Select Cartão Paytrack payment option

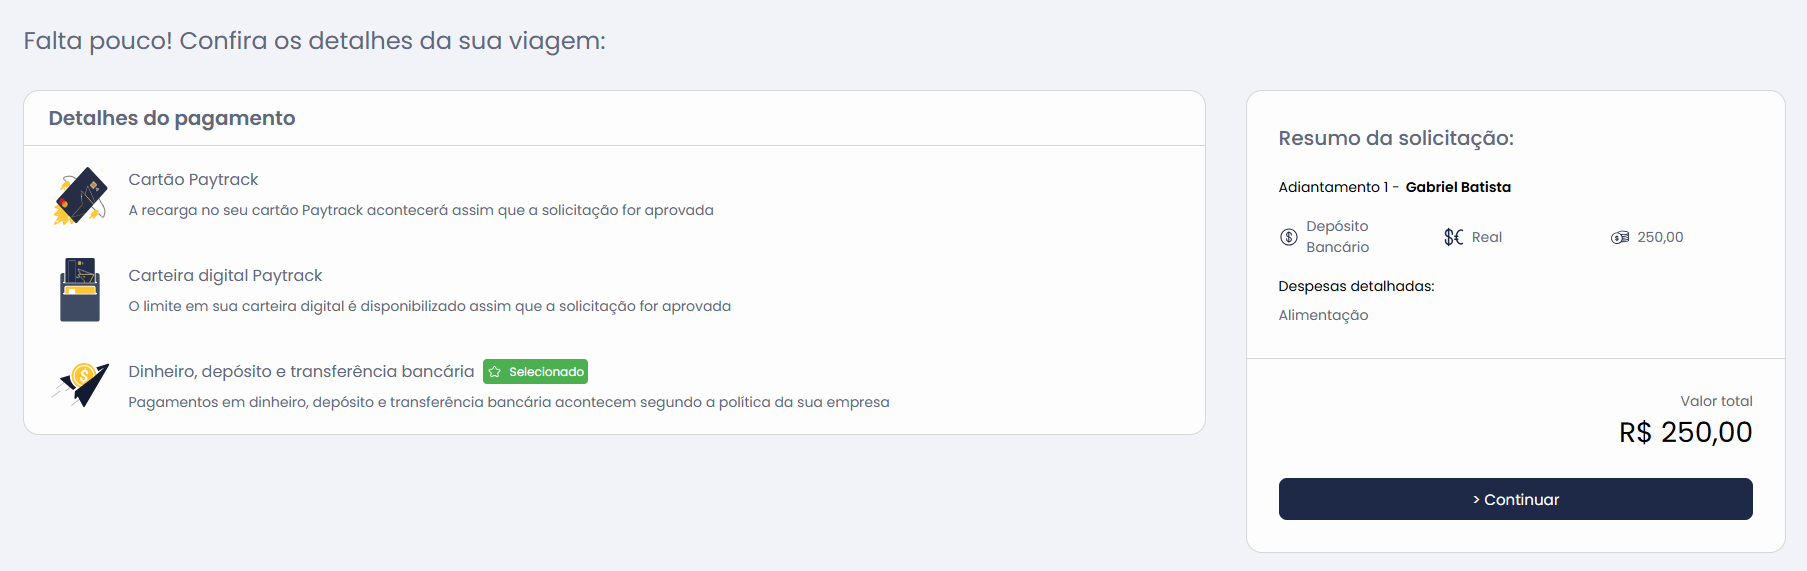pos(193,179)
